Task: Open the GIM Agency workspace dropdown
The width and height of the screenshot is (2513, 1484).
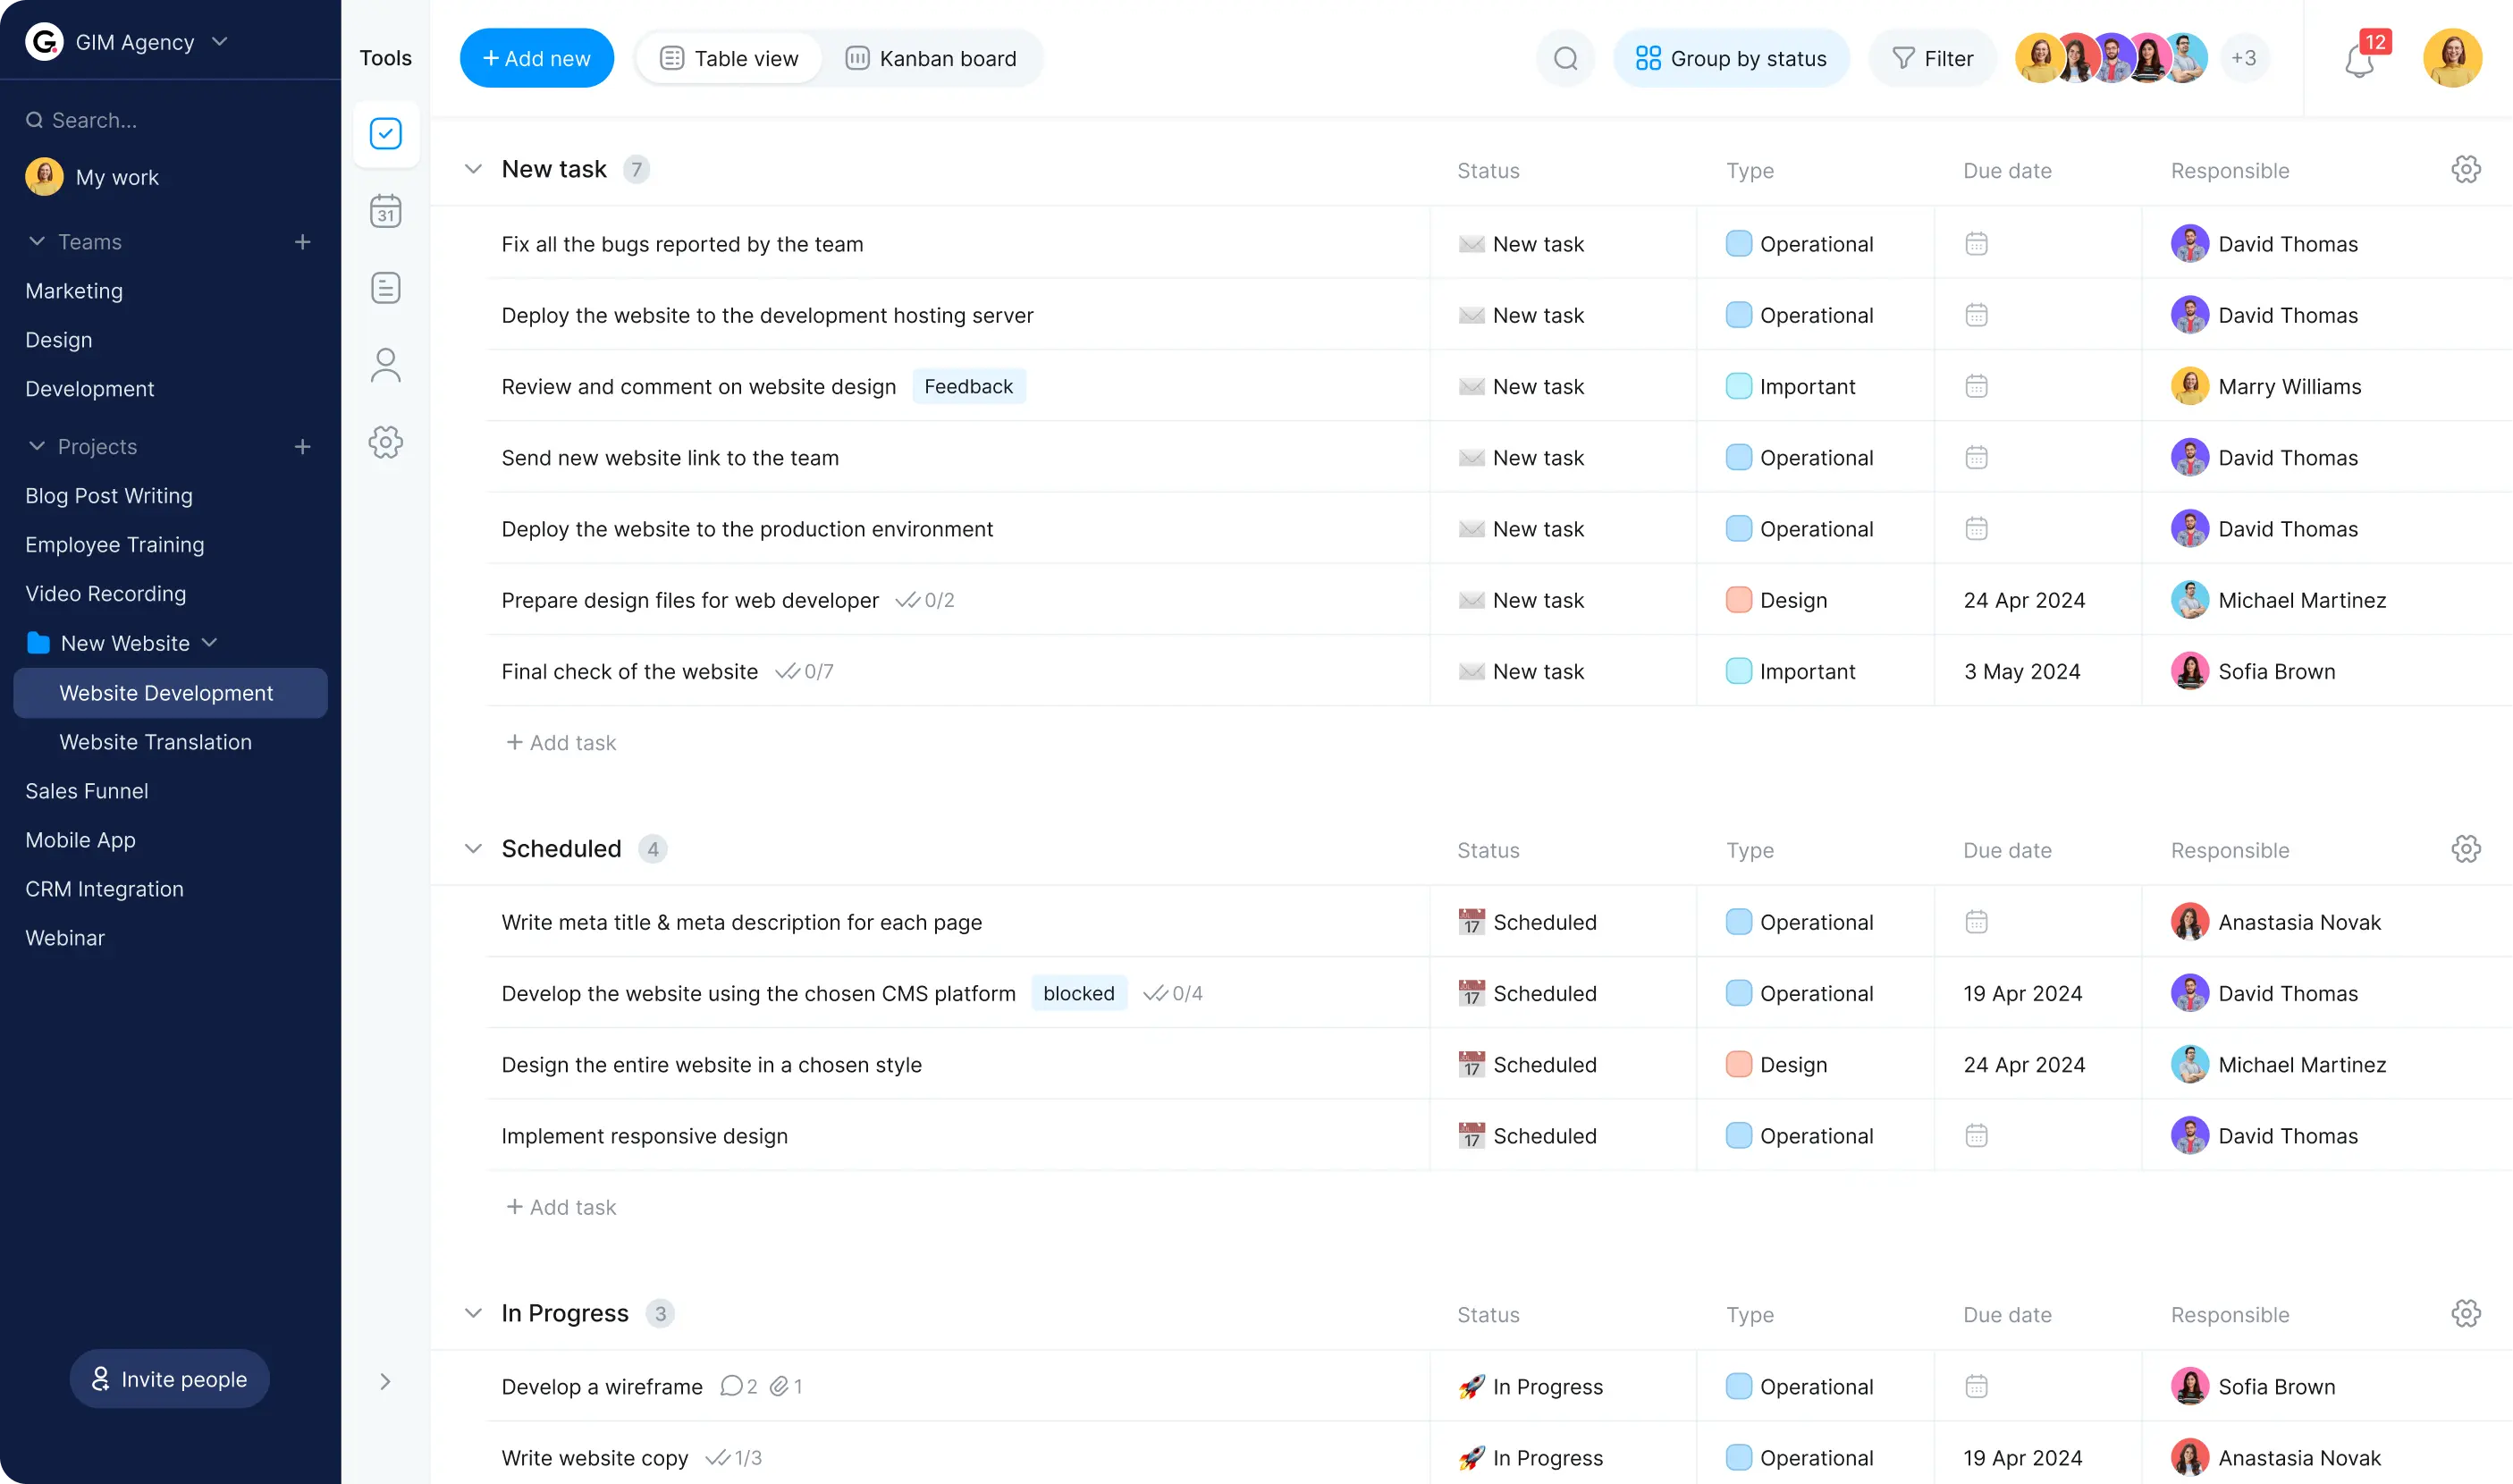Action: (x=220, y=41)
